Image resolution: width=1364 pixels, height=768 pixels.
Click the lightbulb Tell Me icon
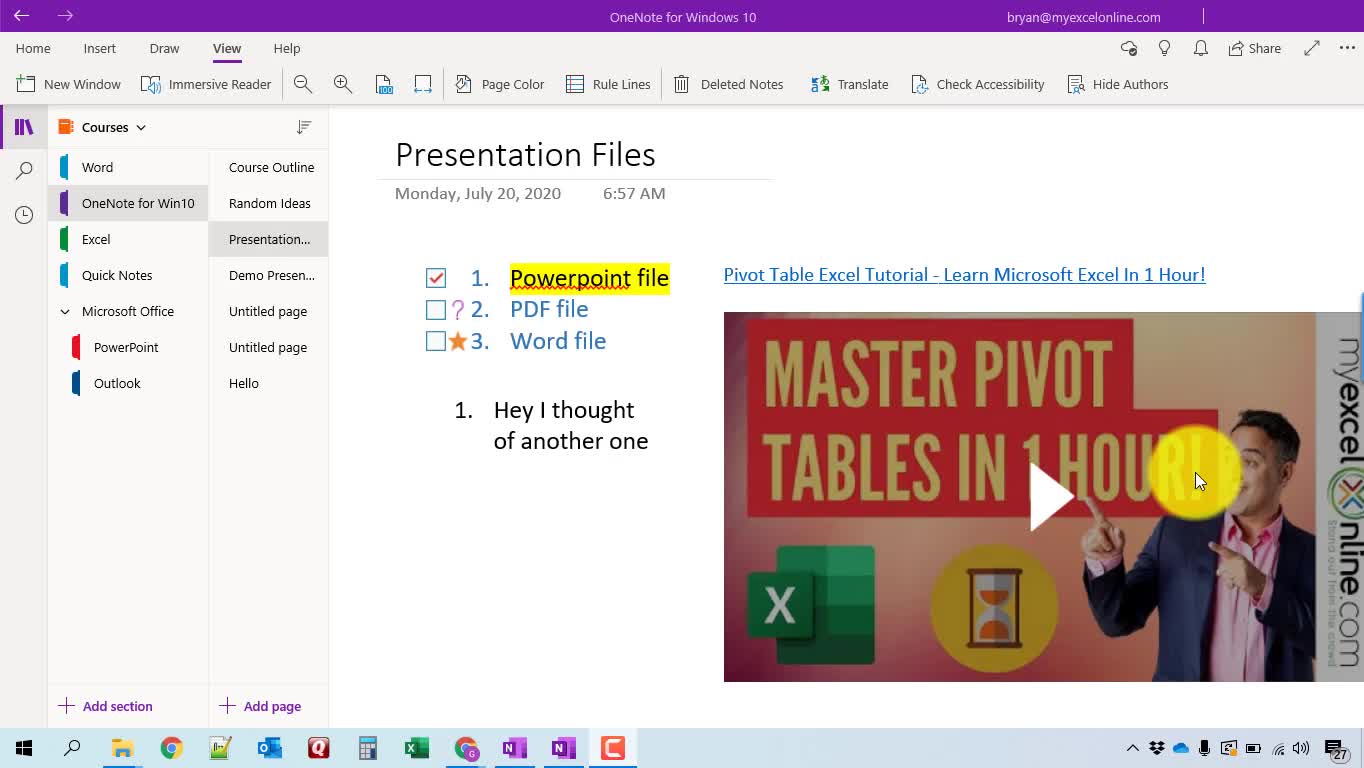(x=1164, y=48)
